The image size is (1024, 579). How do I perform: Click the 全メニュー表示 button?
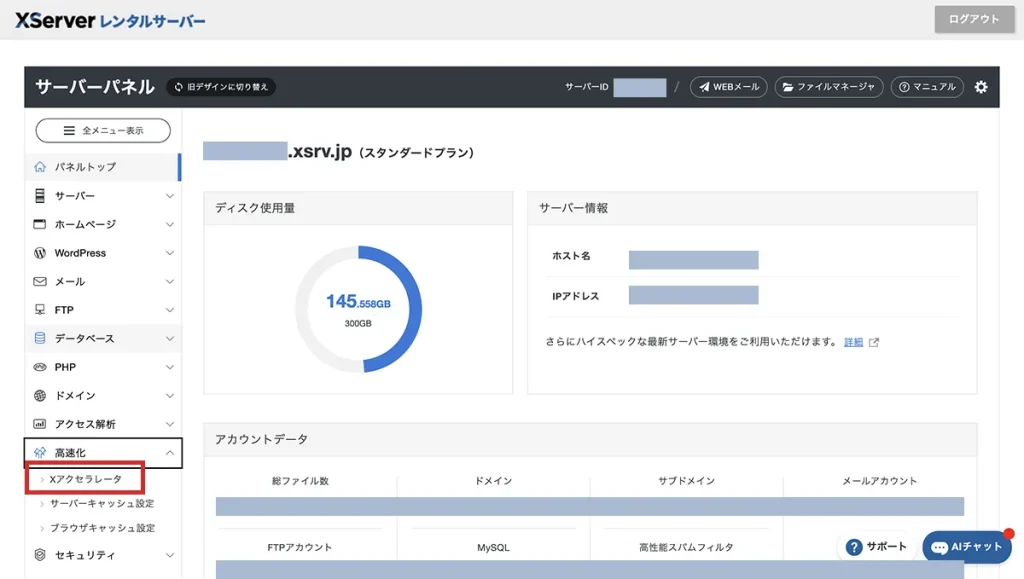pyautogui.click(x=103, y=130)
